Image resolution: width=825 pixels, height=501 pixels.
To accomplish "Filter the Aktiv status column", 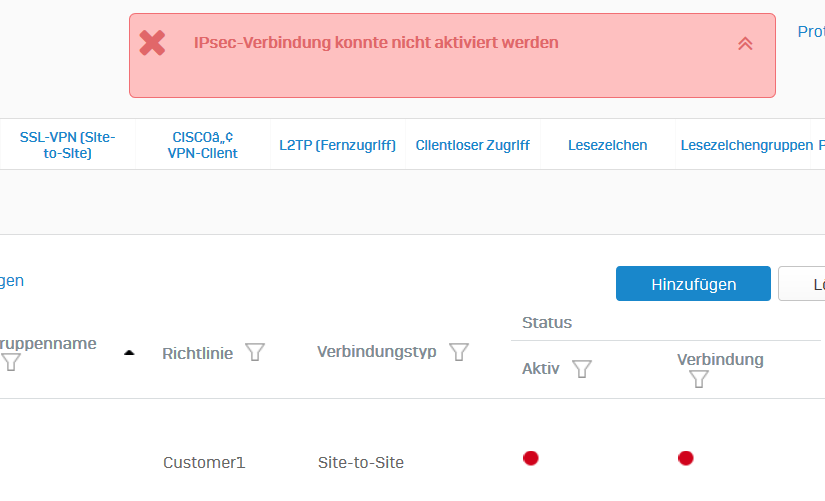I will [582, 369].
